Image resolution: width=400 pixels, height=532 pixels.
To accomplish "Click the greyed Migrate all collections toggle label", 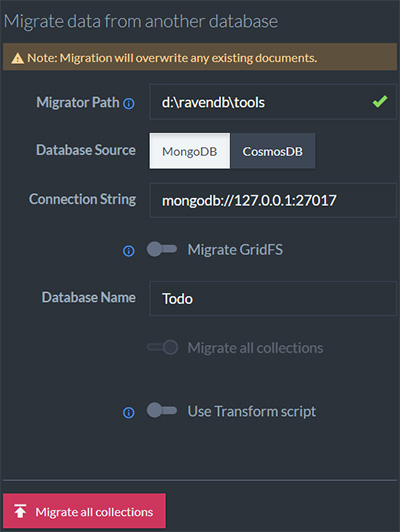I will 255,348.
